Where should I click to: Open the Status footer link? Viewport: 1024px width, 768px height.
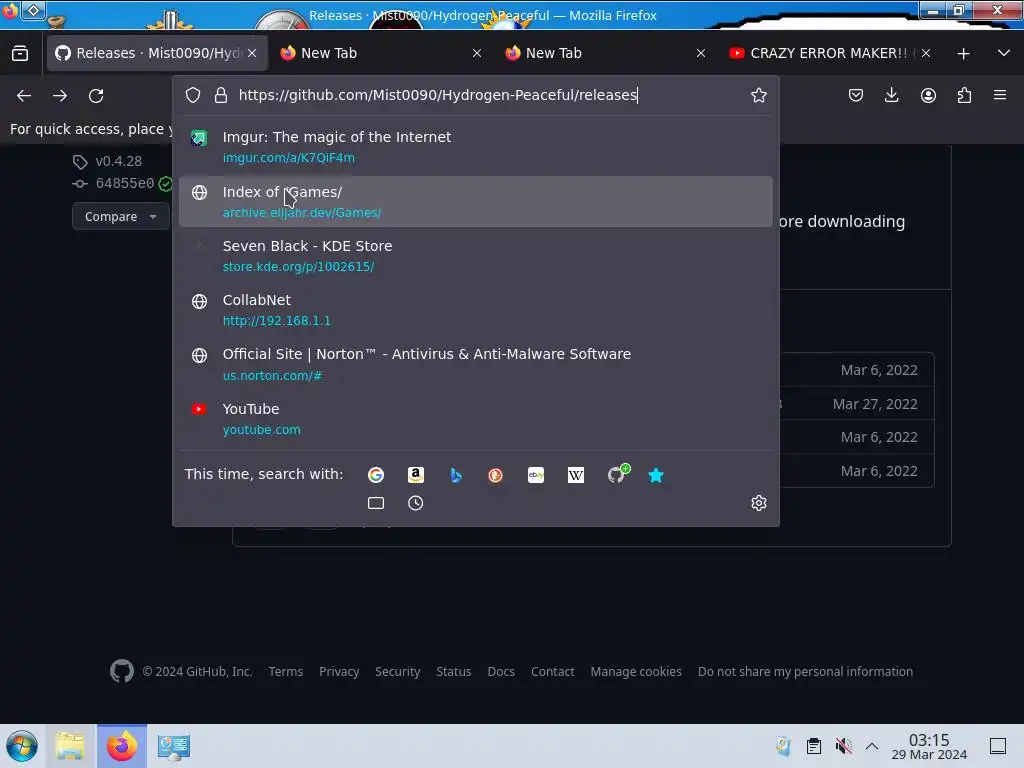pyautogui.click(x=453, y=671)
